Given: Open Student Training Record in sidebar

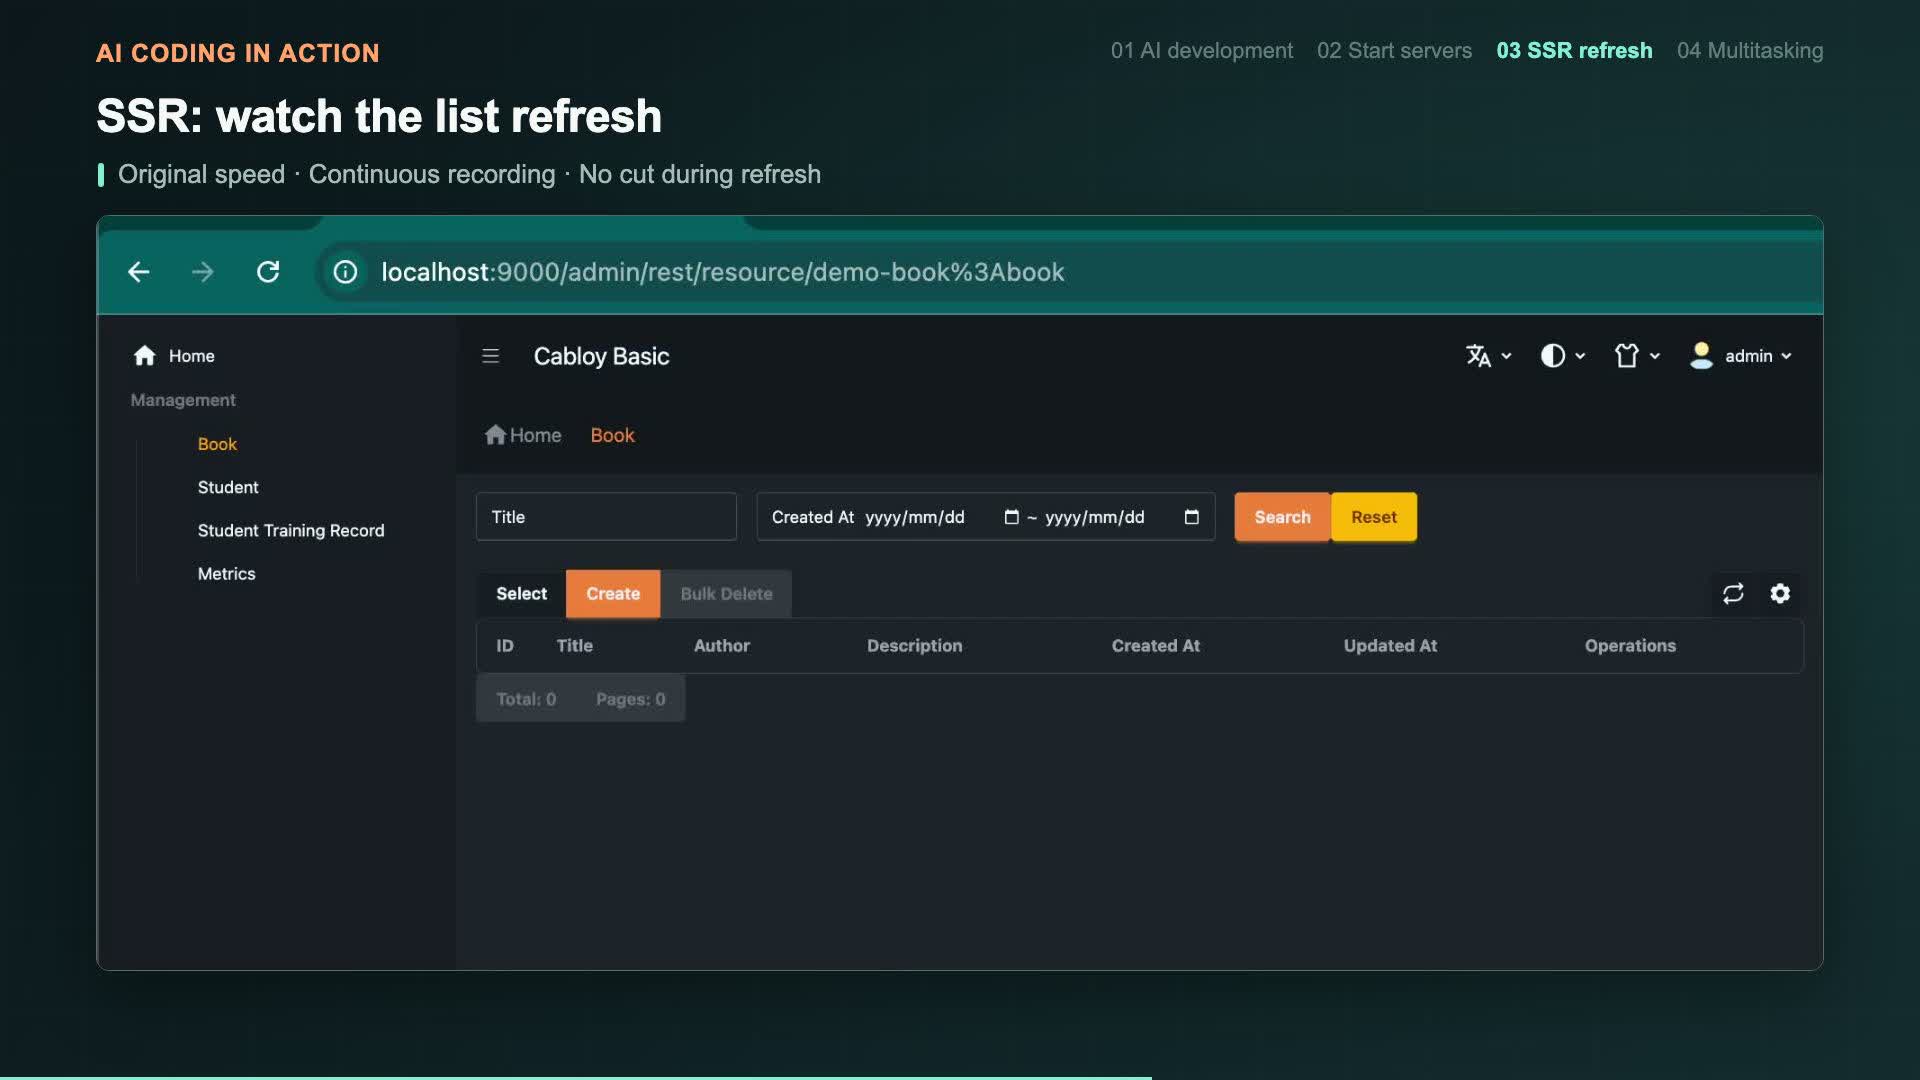Looking at the screenshot, I should tap(291, 531).
